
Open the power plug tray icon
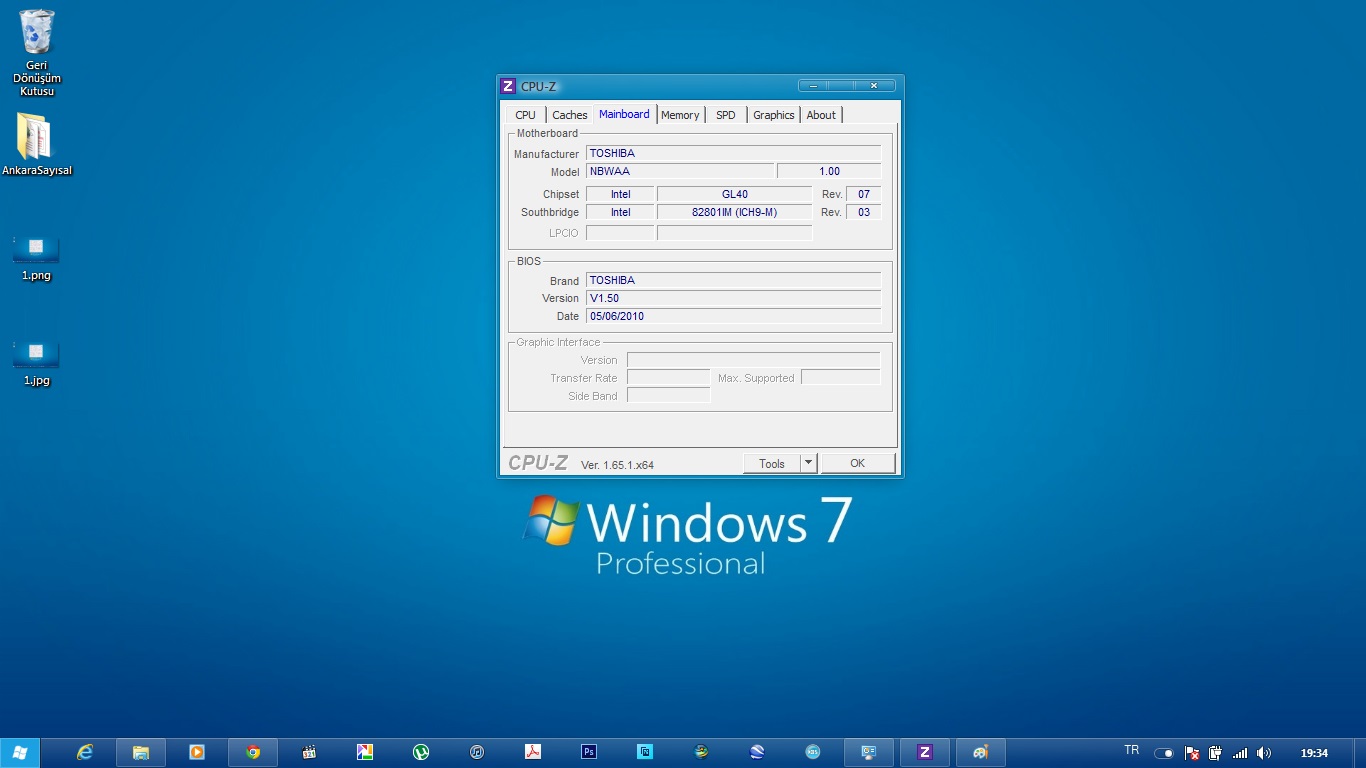pos(1215,753)
